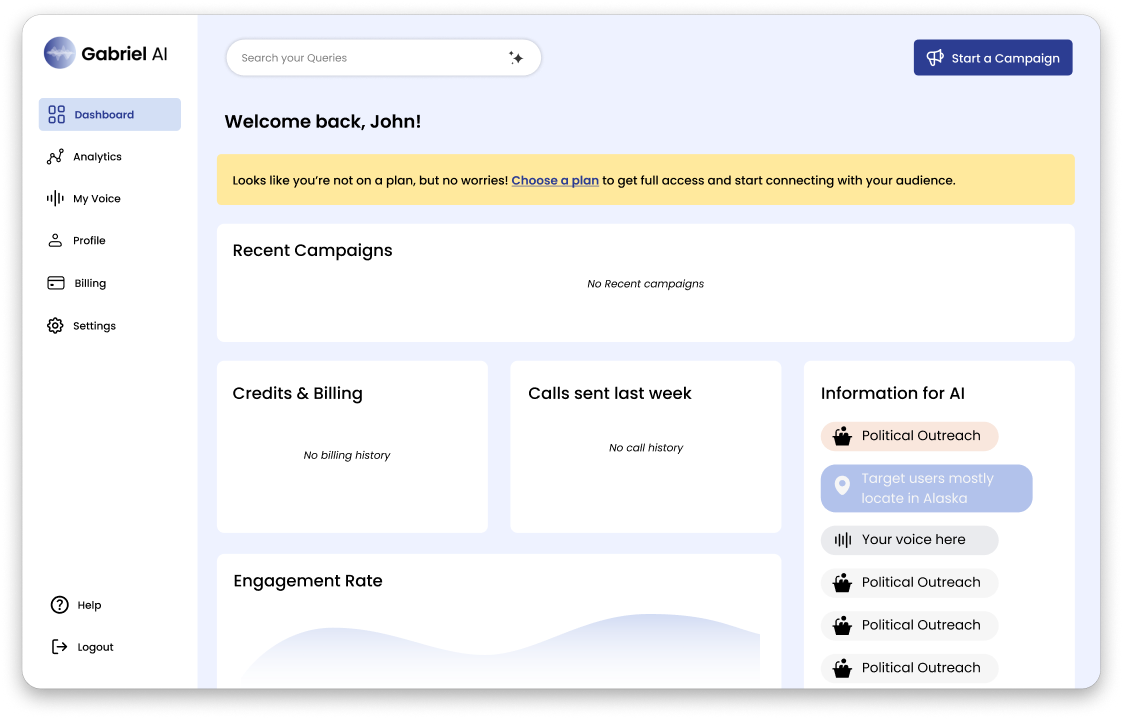Click the Recent Campaigns heading
This screenshot has width=1123, height=719.
[312, 251]
